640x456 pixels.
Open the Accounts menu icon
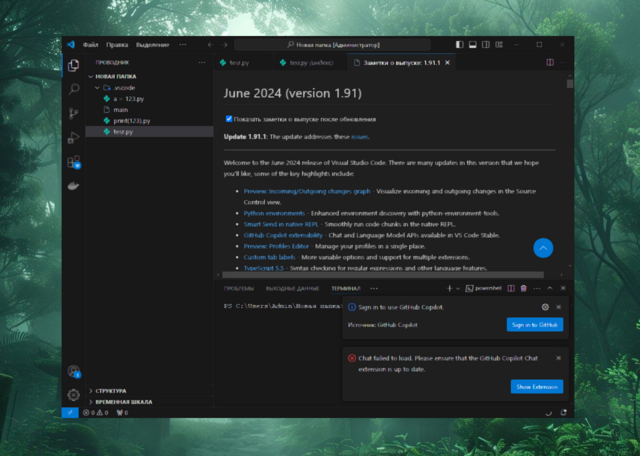click(x=73, y=371)
